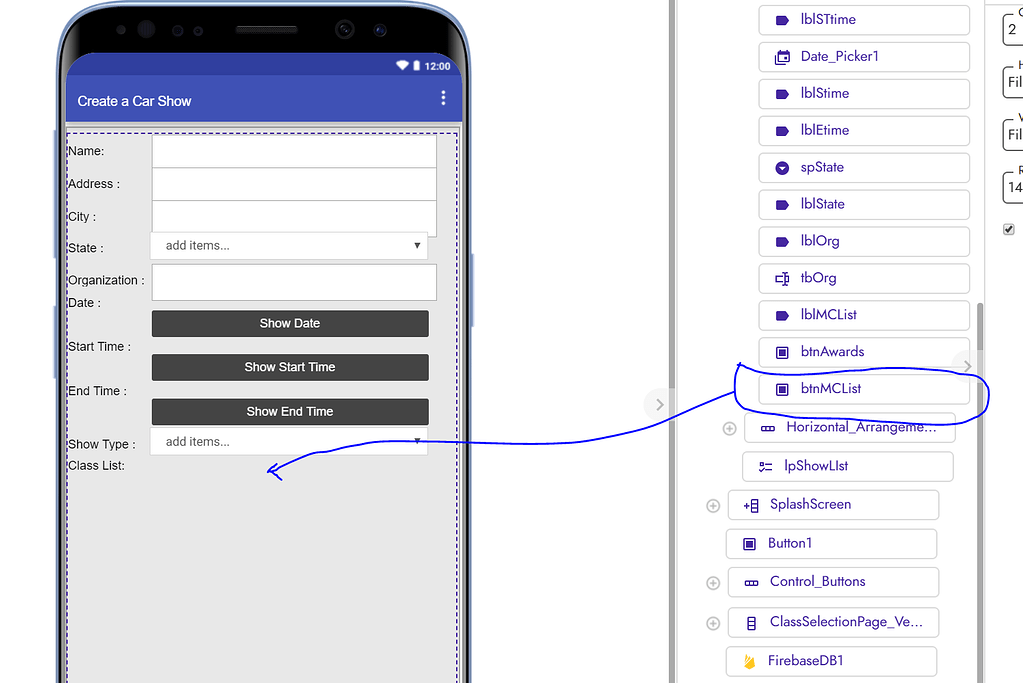Click the button icon beside Button1

(x=749, y=544)
